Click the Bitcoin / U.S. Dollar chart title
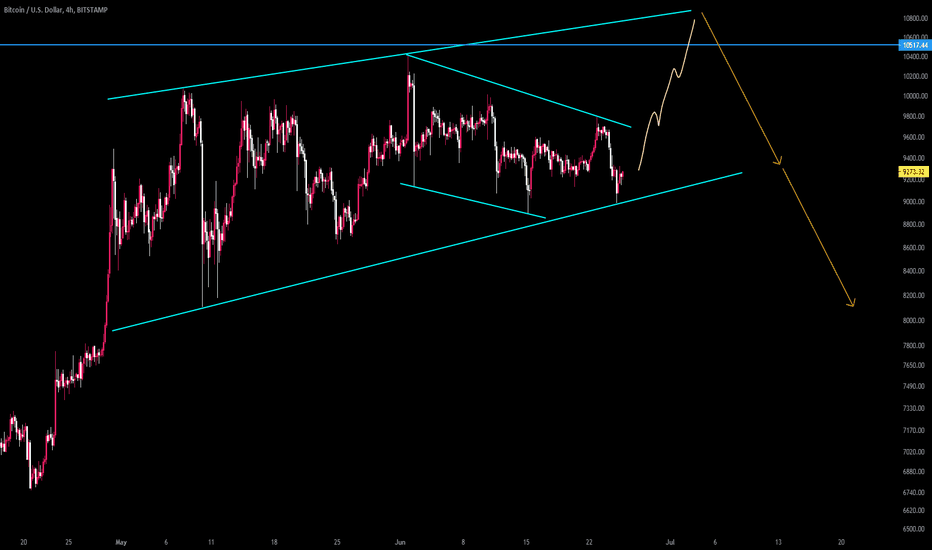 56,10
